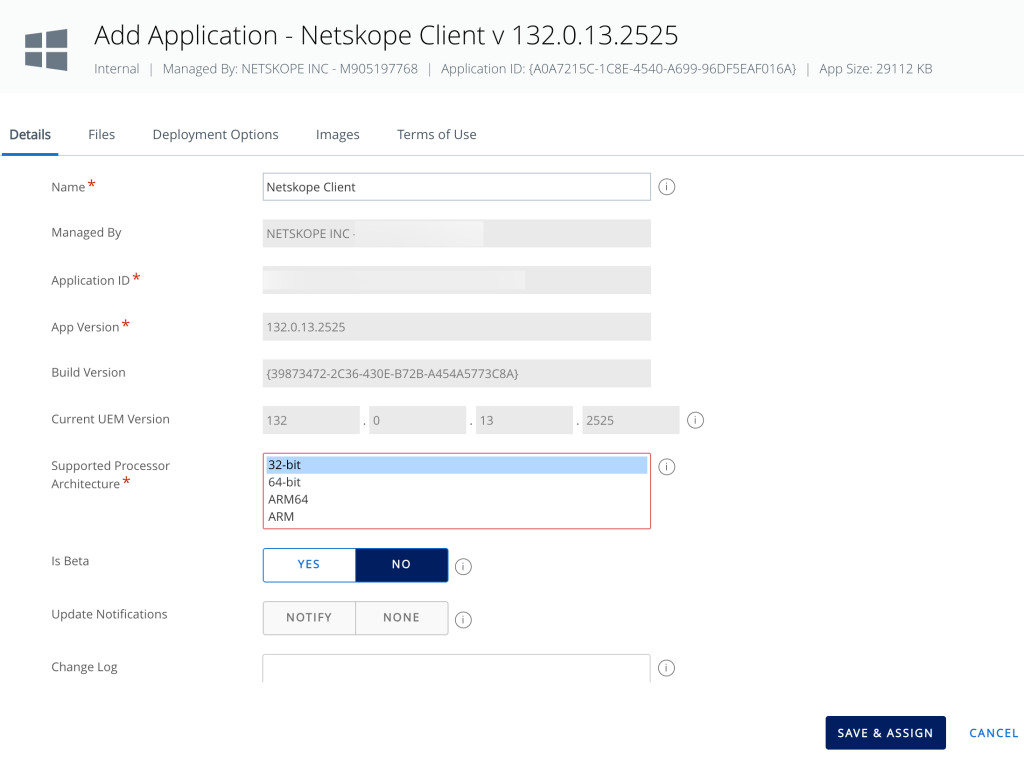
Task: Click the page title Add Application text
Action: 386,35
